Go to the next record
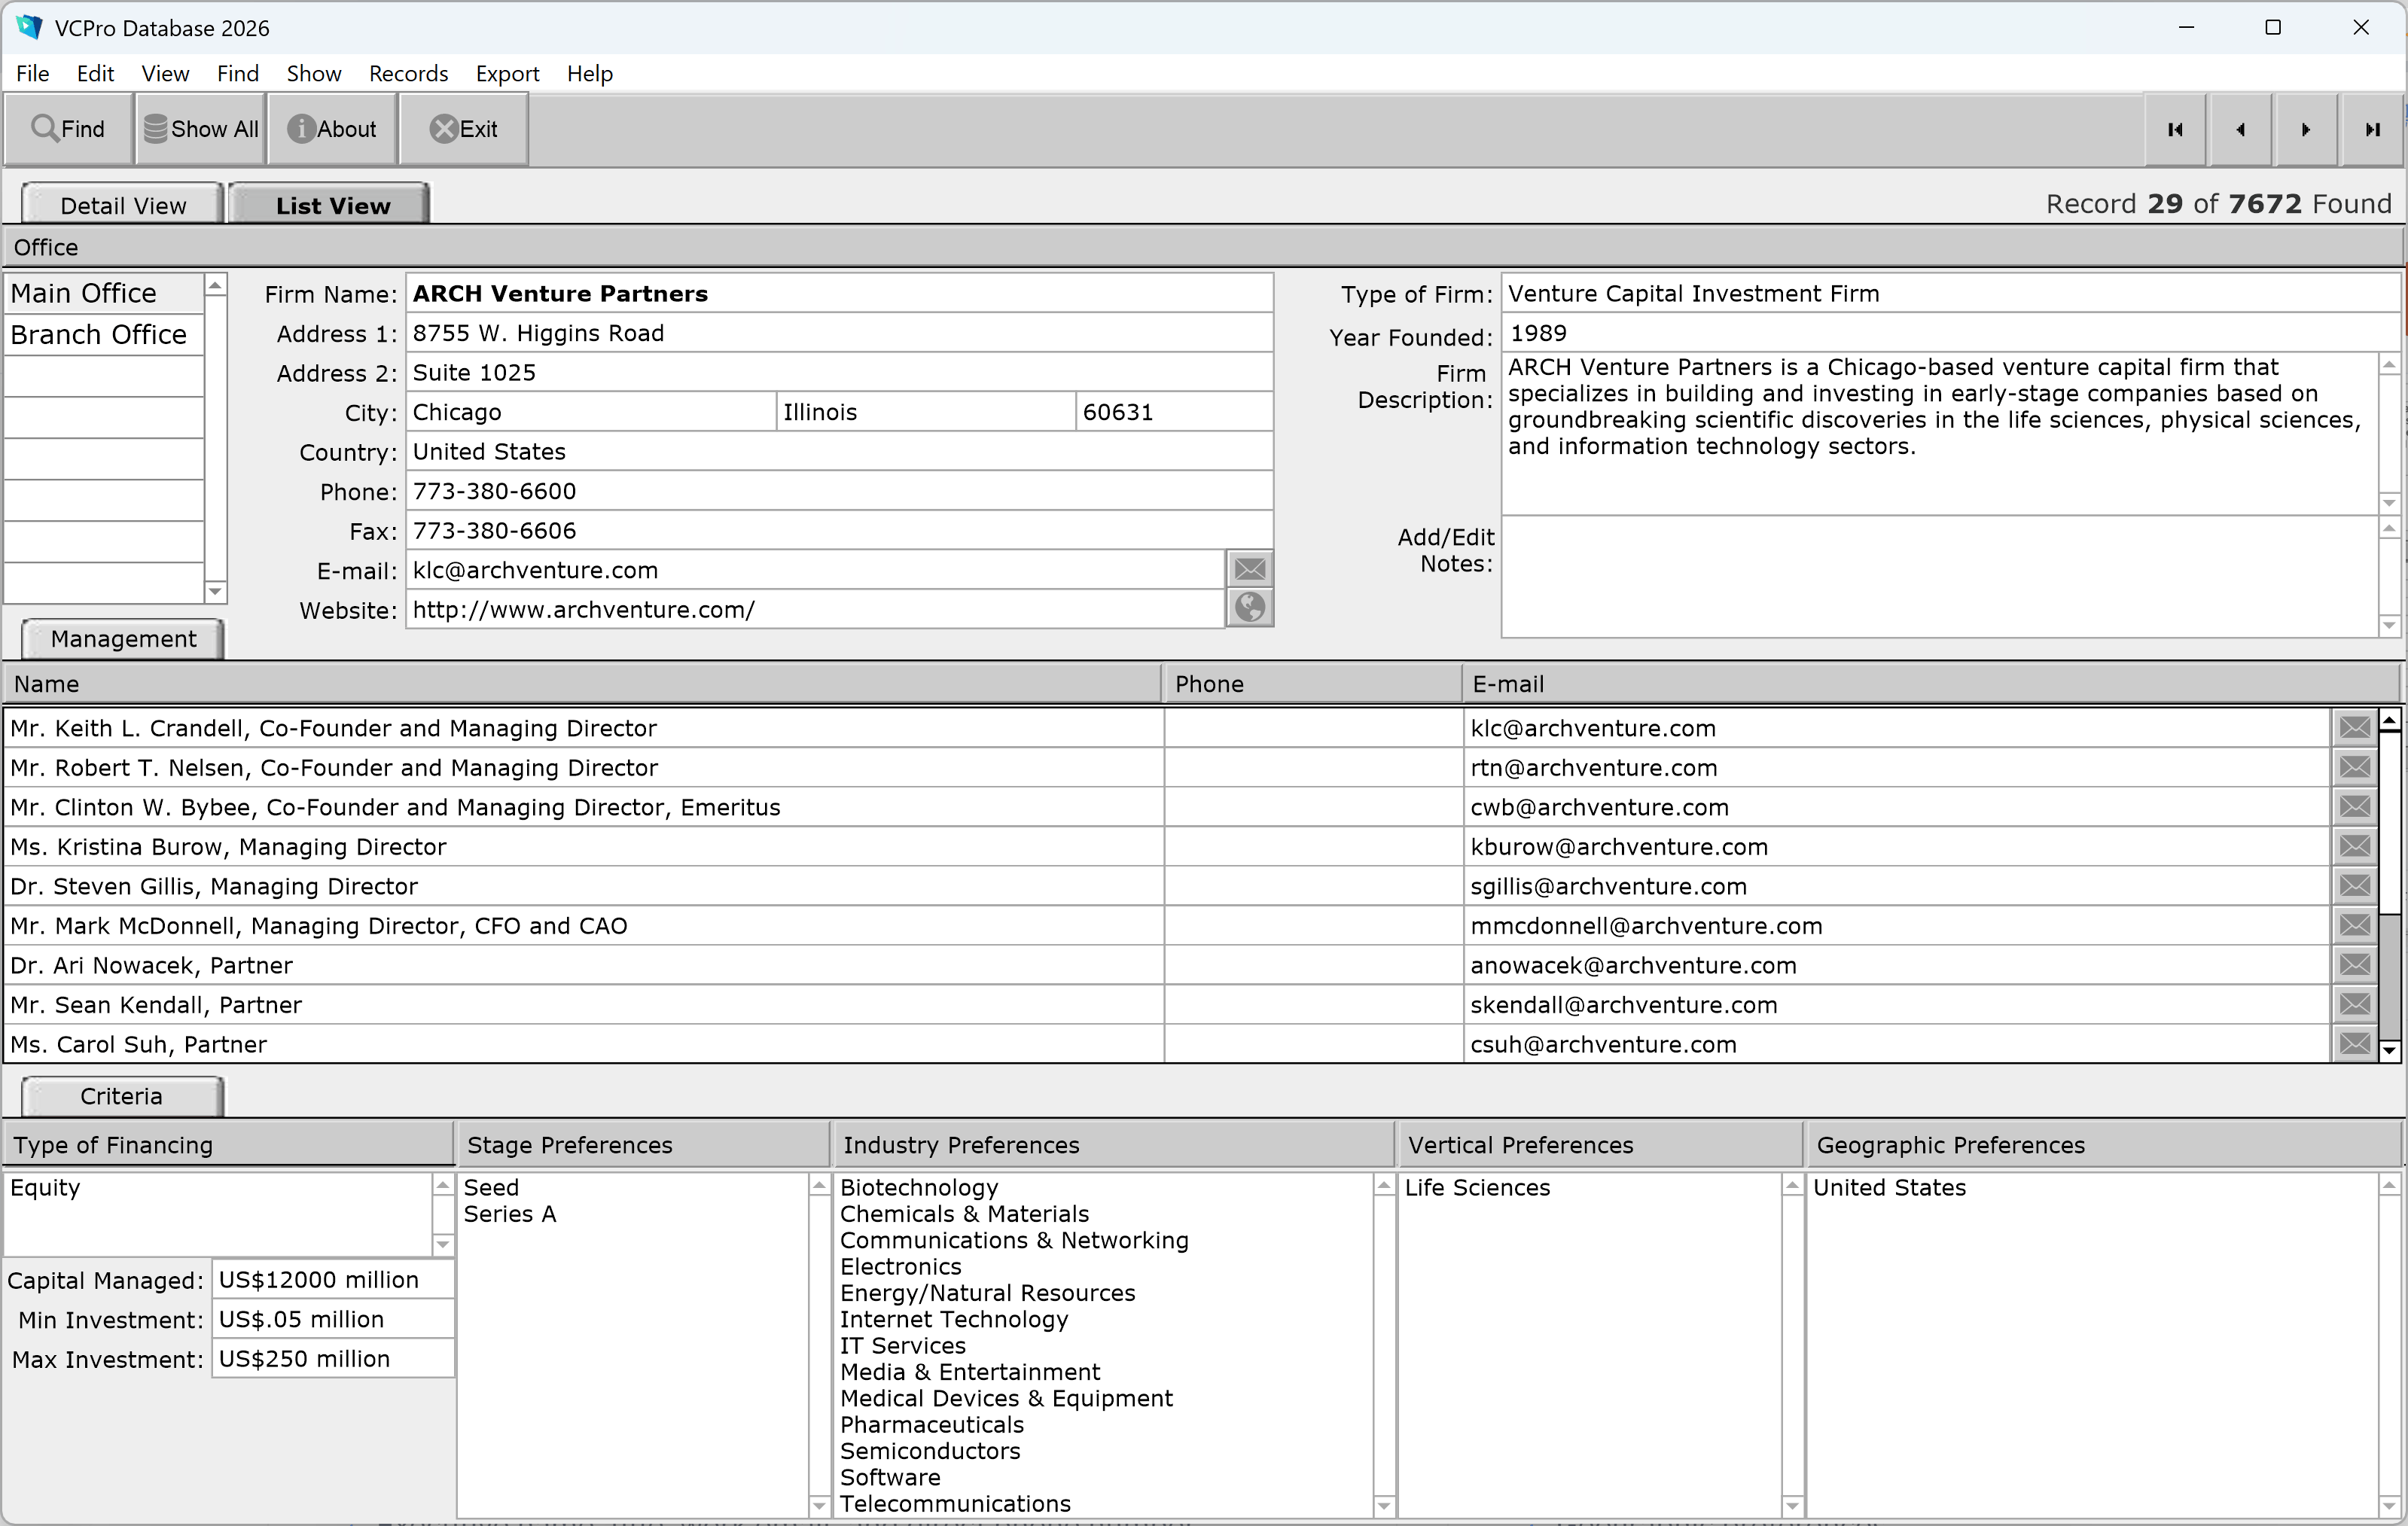 click(2306, 130)
